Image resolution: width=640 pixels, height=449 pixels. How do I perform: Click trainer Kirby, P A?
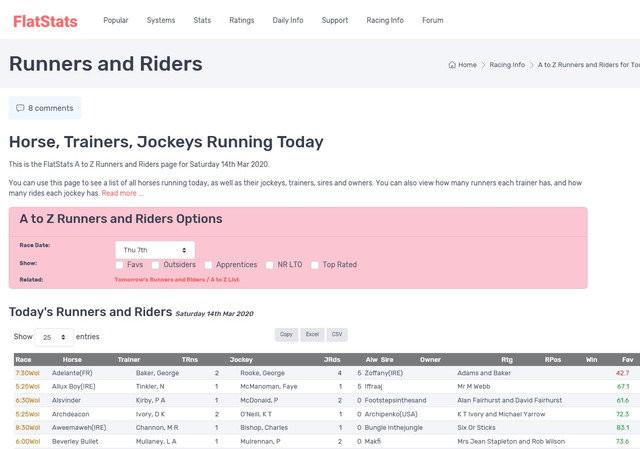coord(150,400)
